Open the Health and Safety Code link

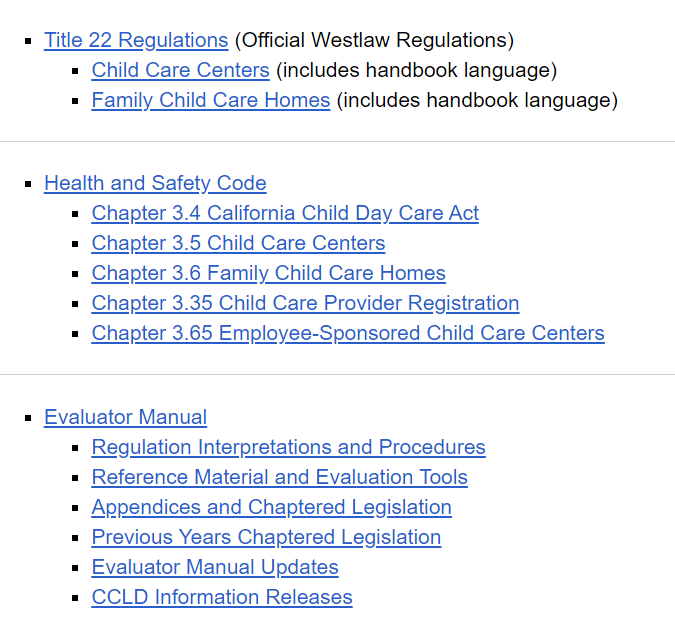coord(155,184)
